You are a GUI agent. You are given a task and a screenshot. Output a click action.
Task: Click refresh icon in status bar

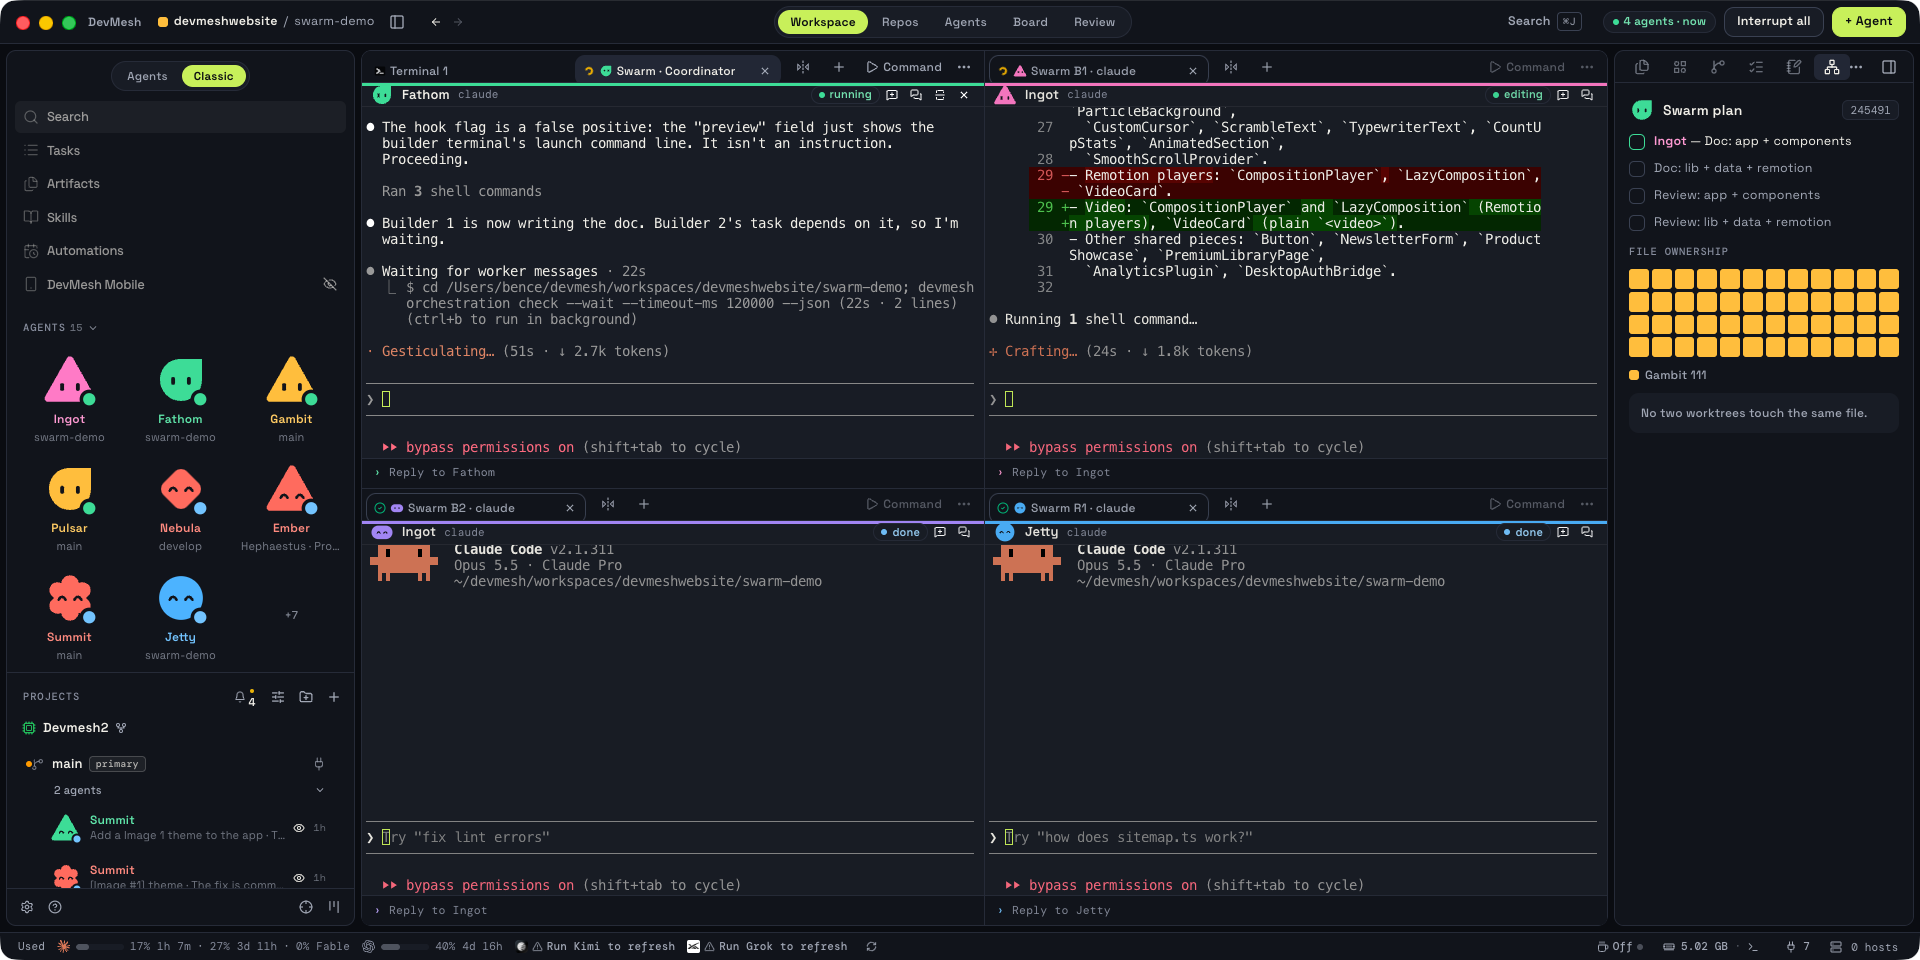871,946
